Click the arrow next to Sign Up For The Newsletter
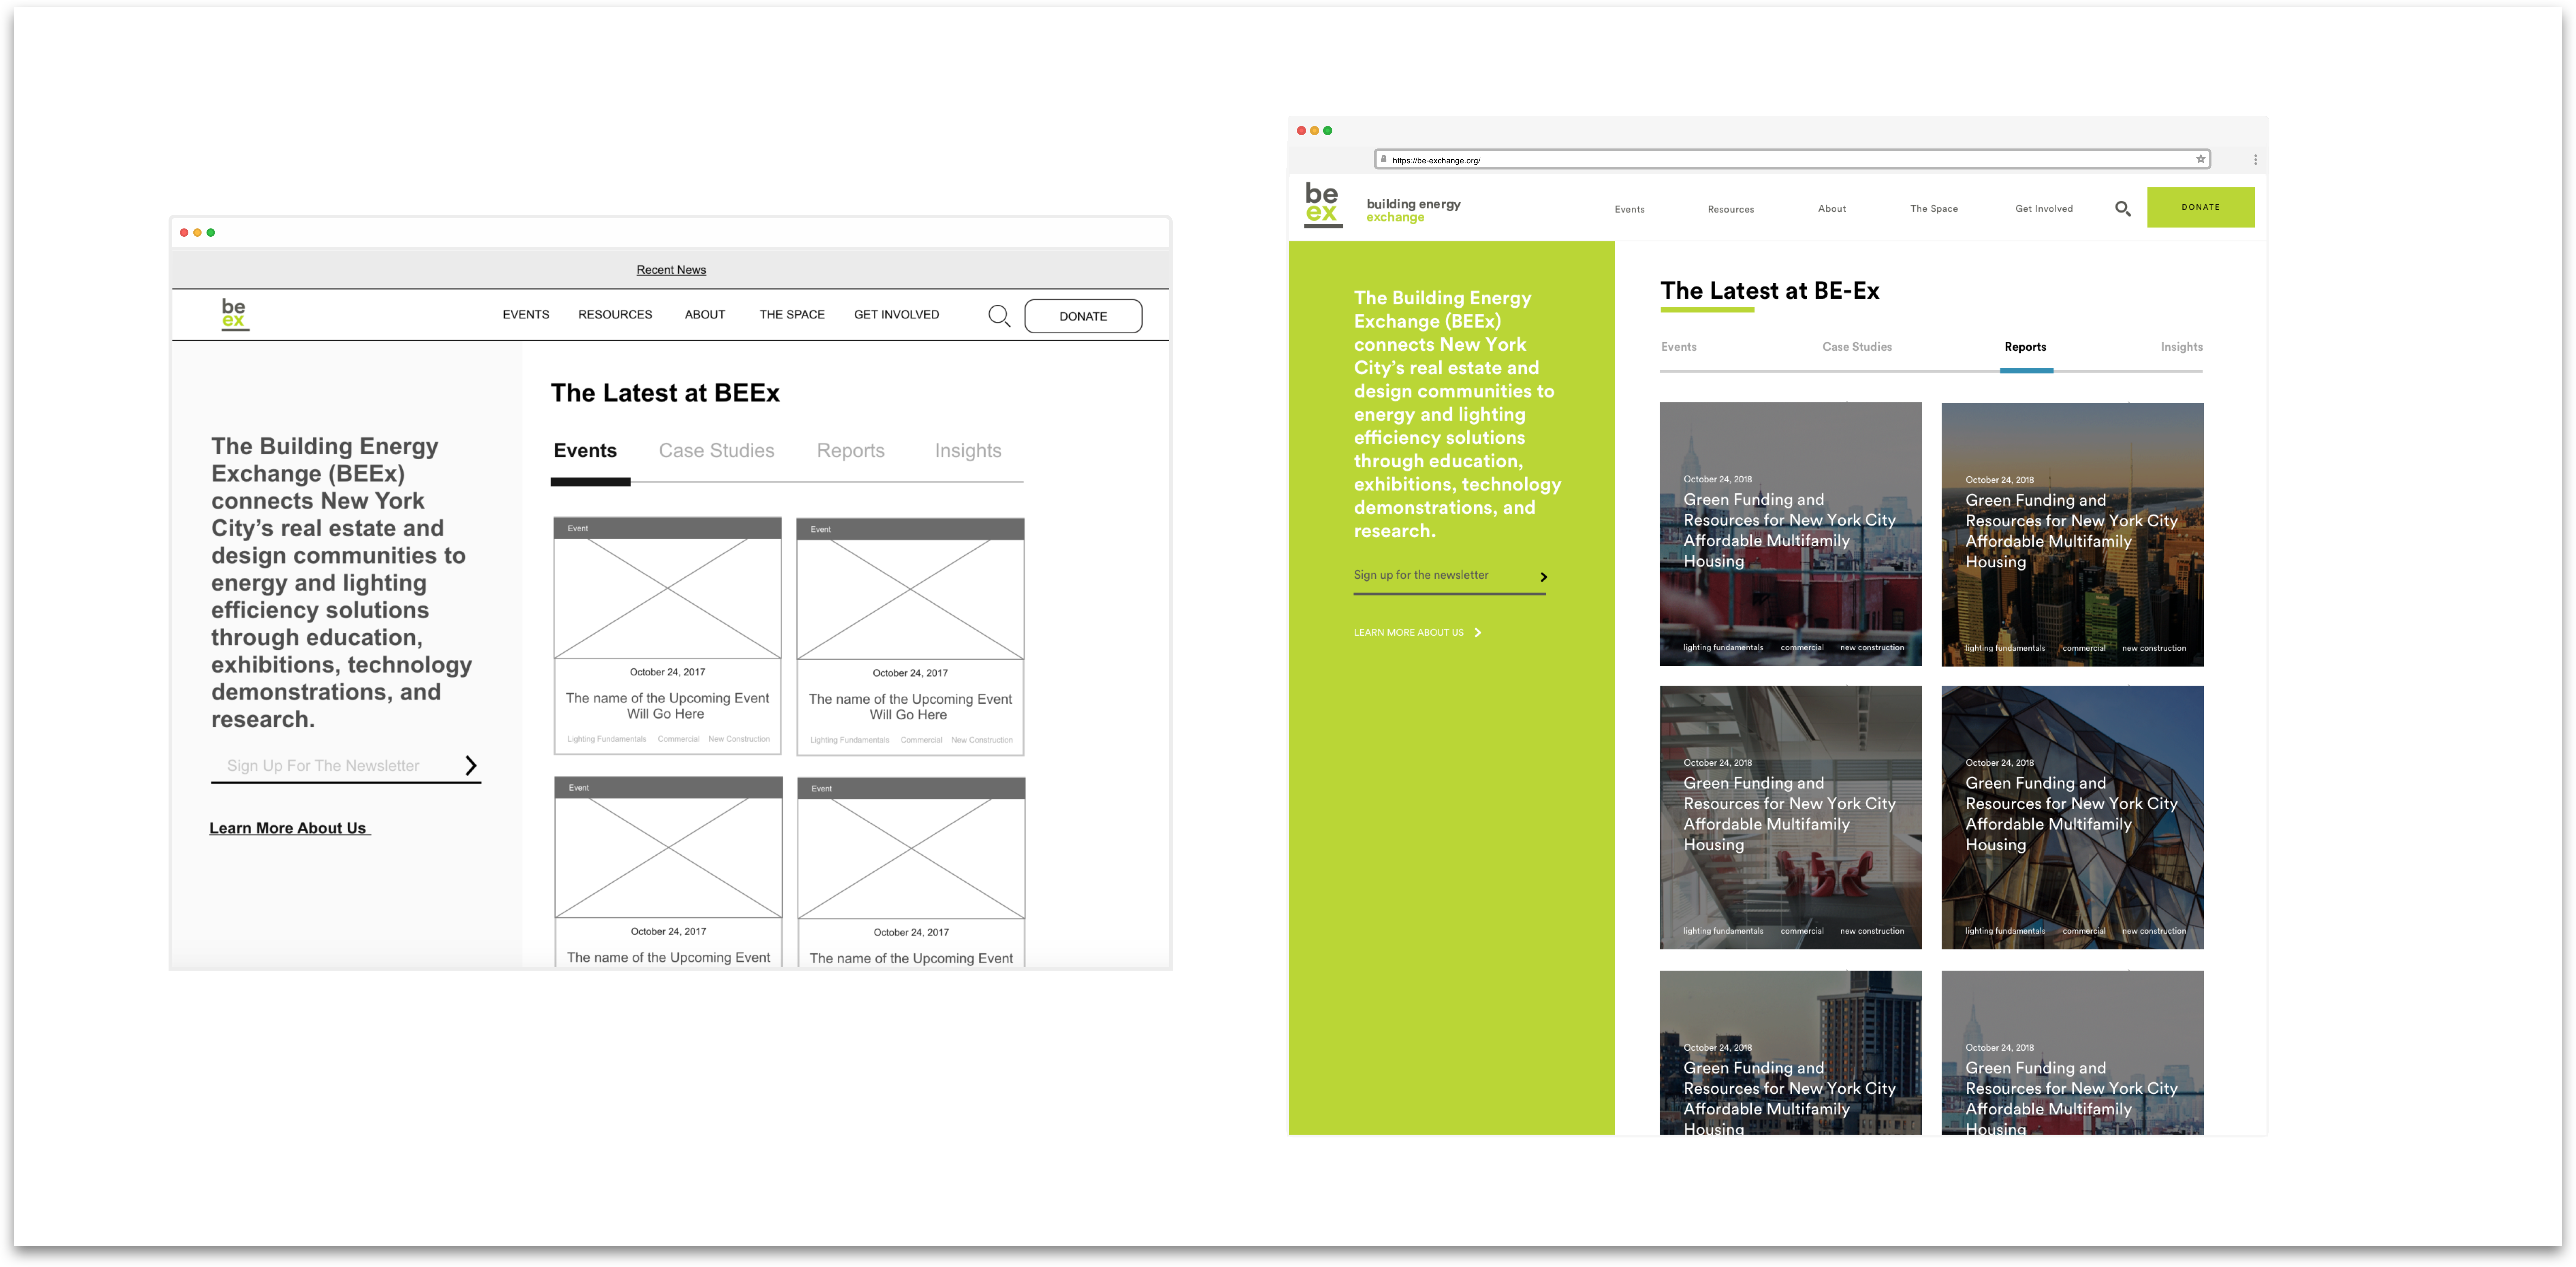 tap(470, 766)
